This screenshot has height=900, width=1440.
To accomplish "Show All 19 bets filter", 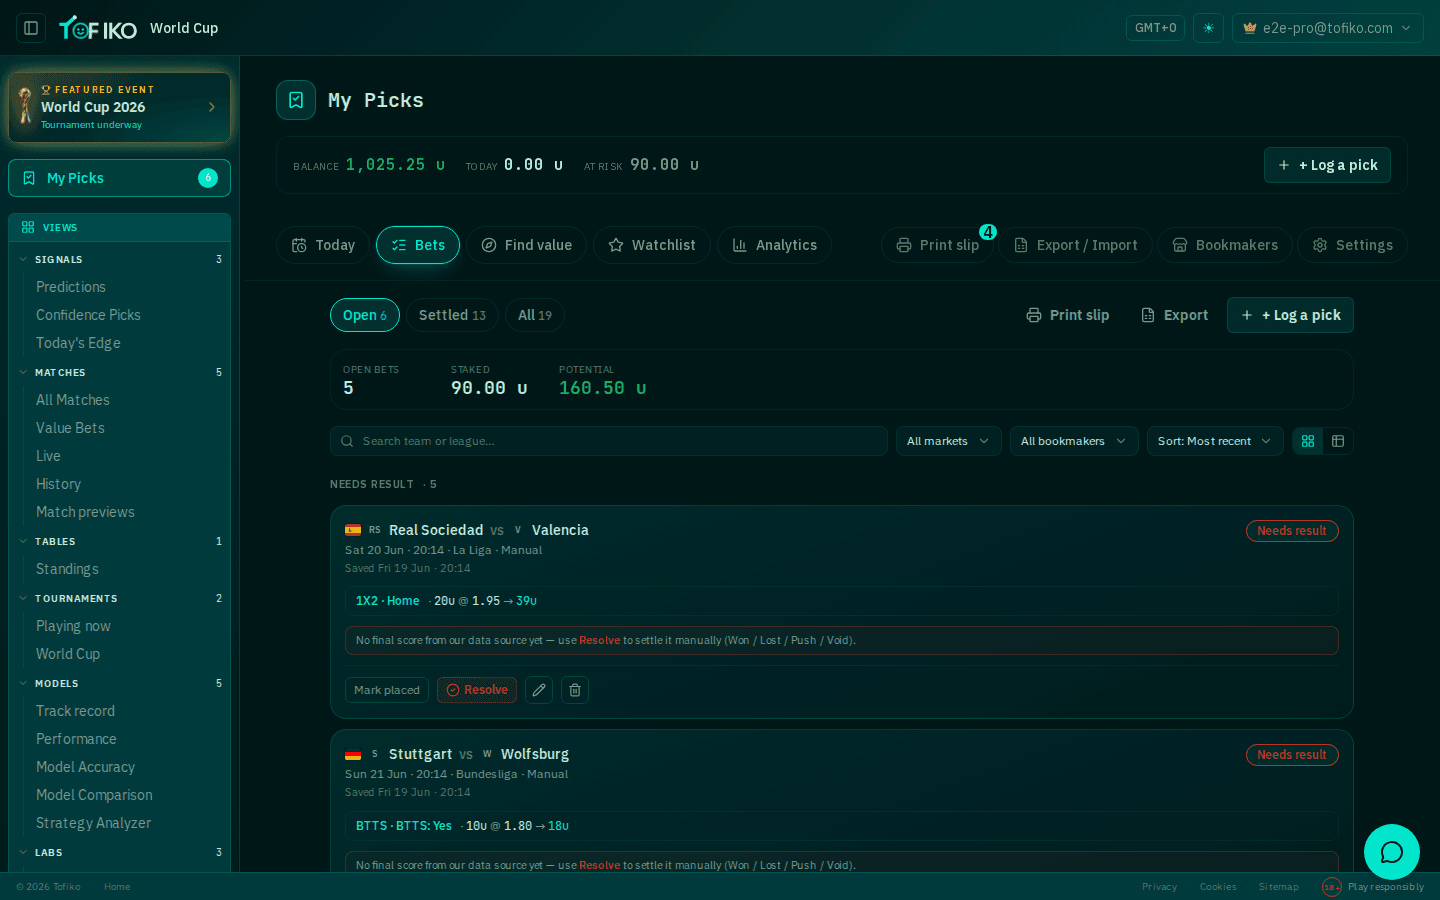I will [x=535, y=315].
